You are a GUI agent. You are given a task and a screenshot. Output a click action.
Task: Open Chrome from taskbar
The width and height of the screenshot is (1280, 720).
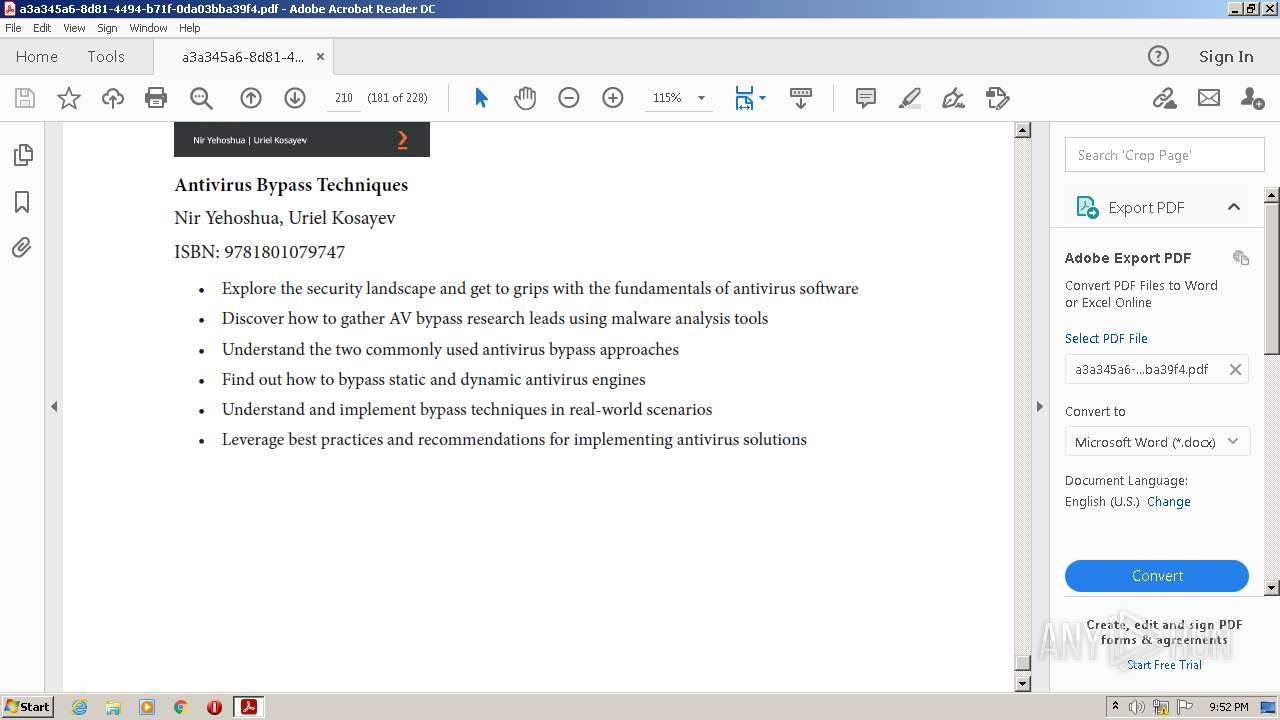pyautogui.click(x=180, y=707)
